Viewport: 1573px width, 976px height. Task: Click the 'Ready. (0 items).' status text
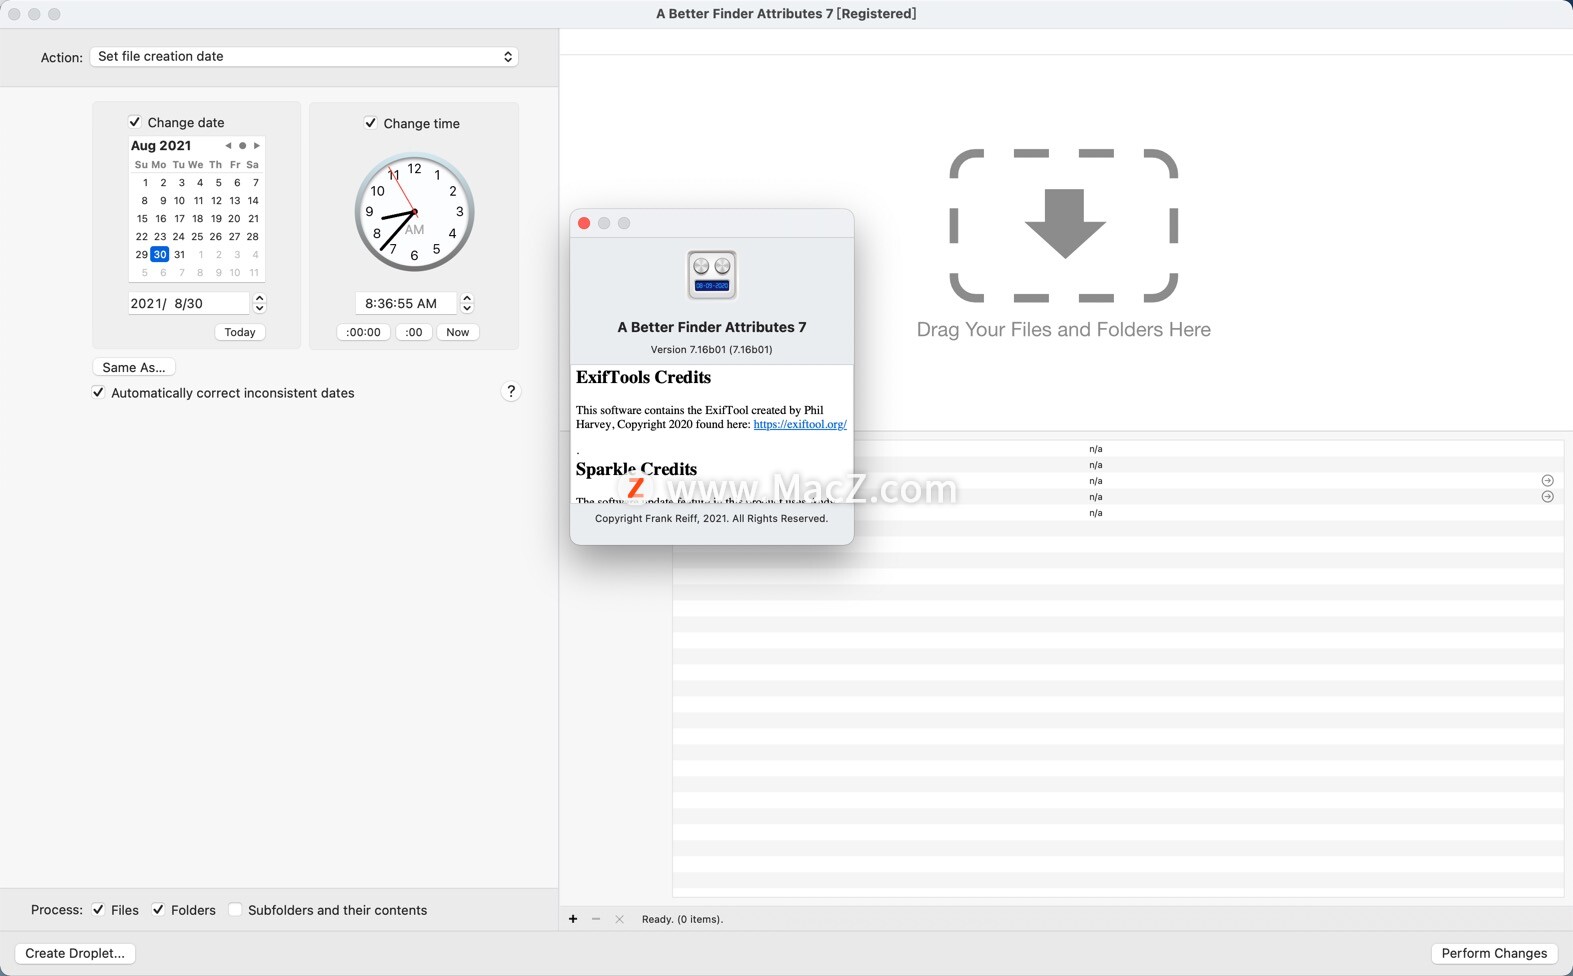(682, 919)
